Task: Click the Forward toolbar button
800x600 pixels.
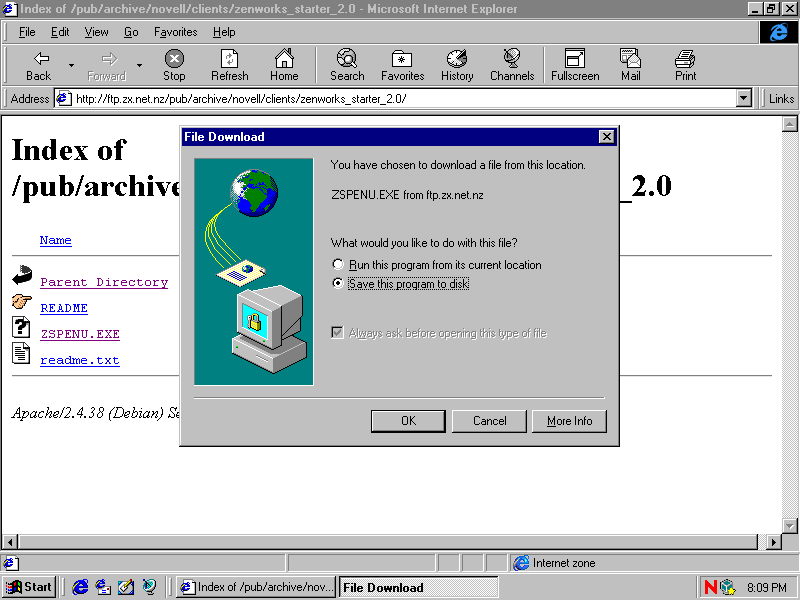Action: pyautogui.click(x=107, y=65)
